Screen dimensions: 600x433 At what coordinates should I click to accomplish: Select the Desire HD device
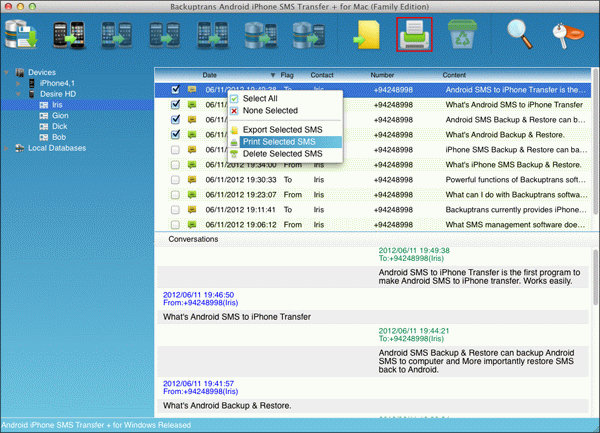click(58, 94)
